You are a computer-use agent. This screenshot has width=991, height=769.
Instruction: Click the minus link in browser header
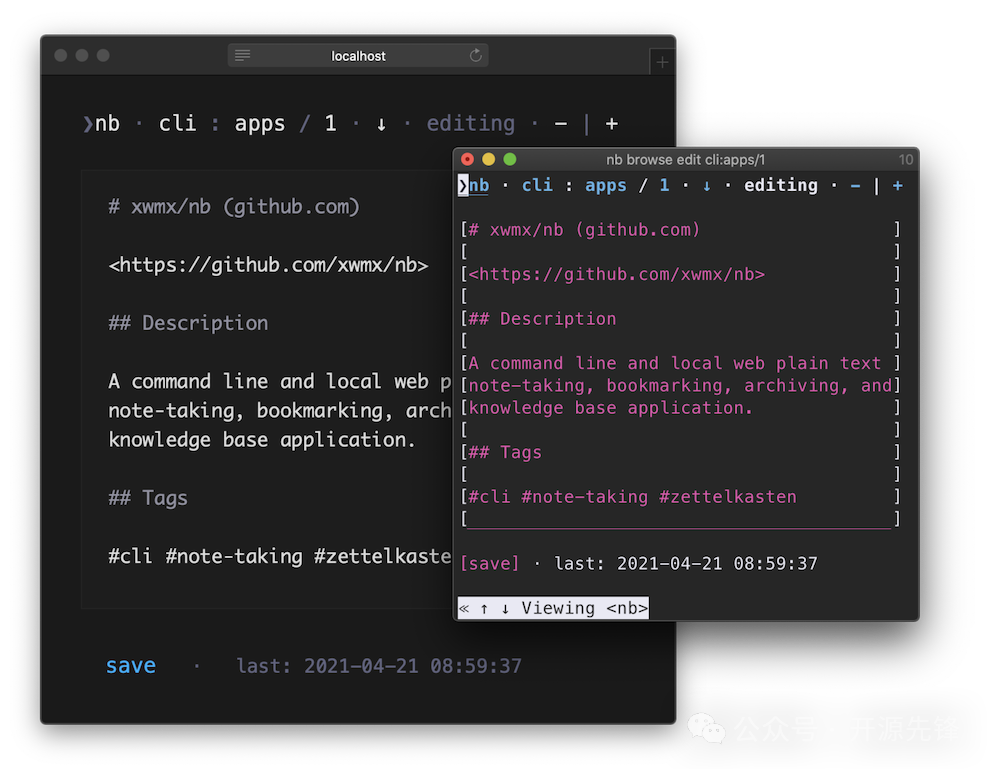561,124
